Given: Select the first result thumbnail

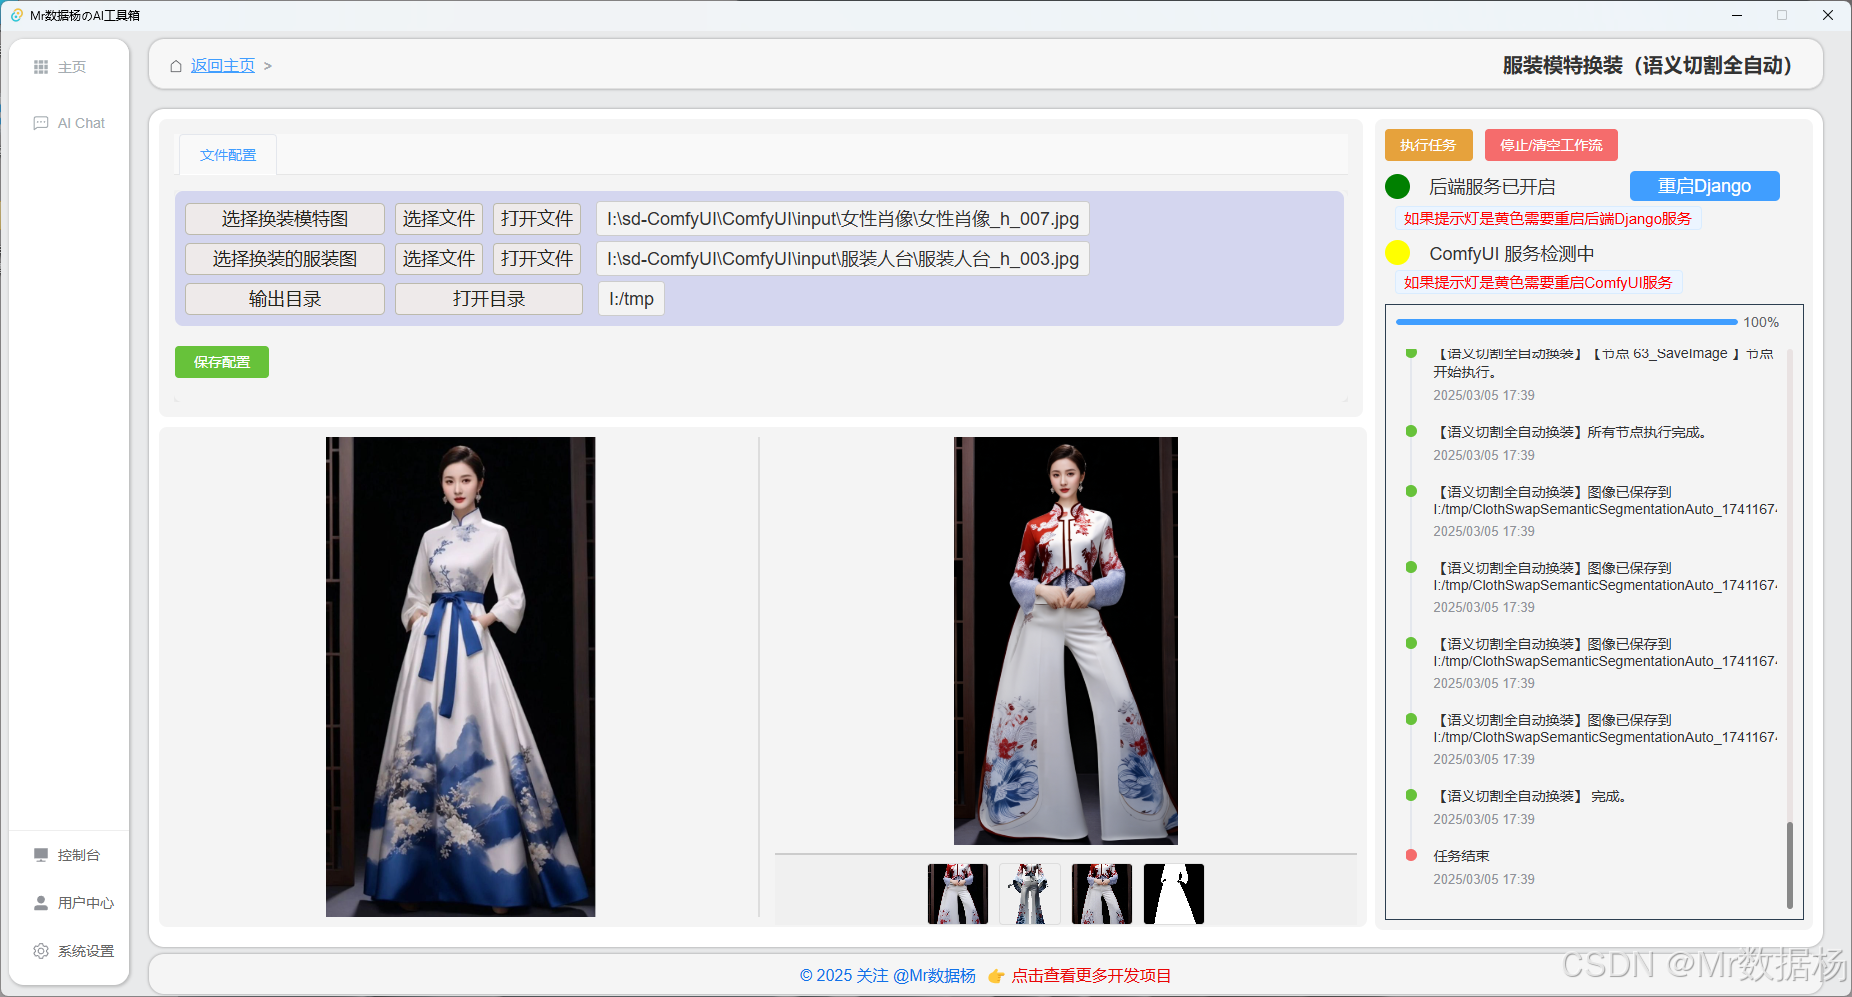Looking at the screenshot, I should coord(958,894).
